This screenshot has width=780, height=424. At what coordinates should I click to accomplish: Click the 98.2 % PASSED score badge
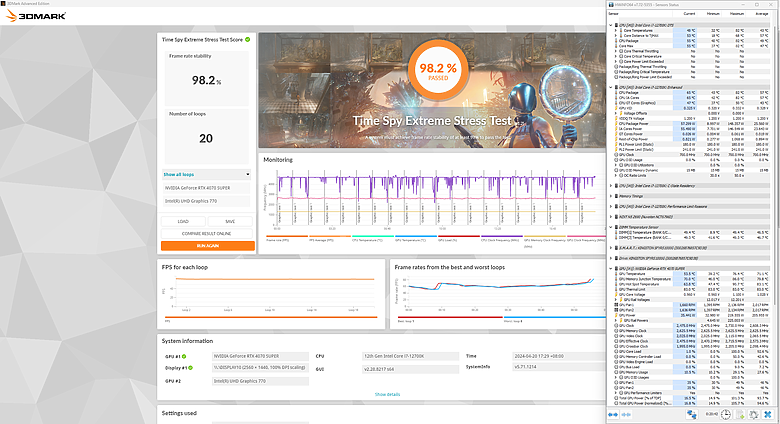[438, 70]
